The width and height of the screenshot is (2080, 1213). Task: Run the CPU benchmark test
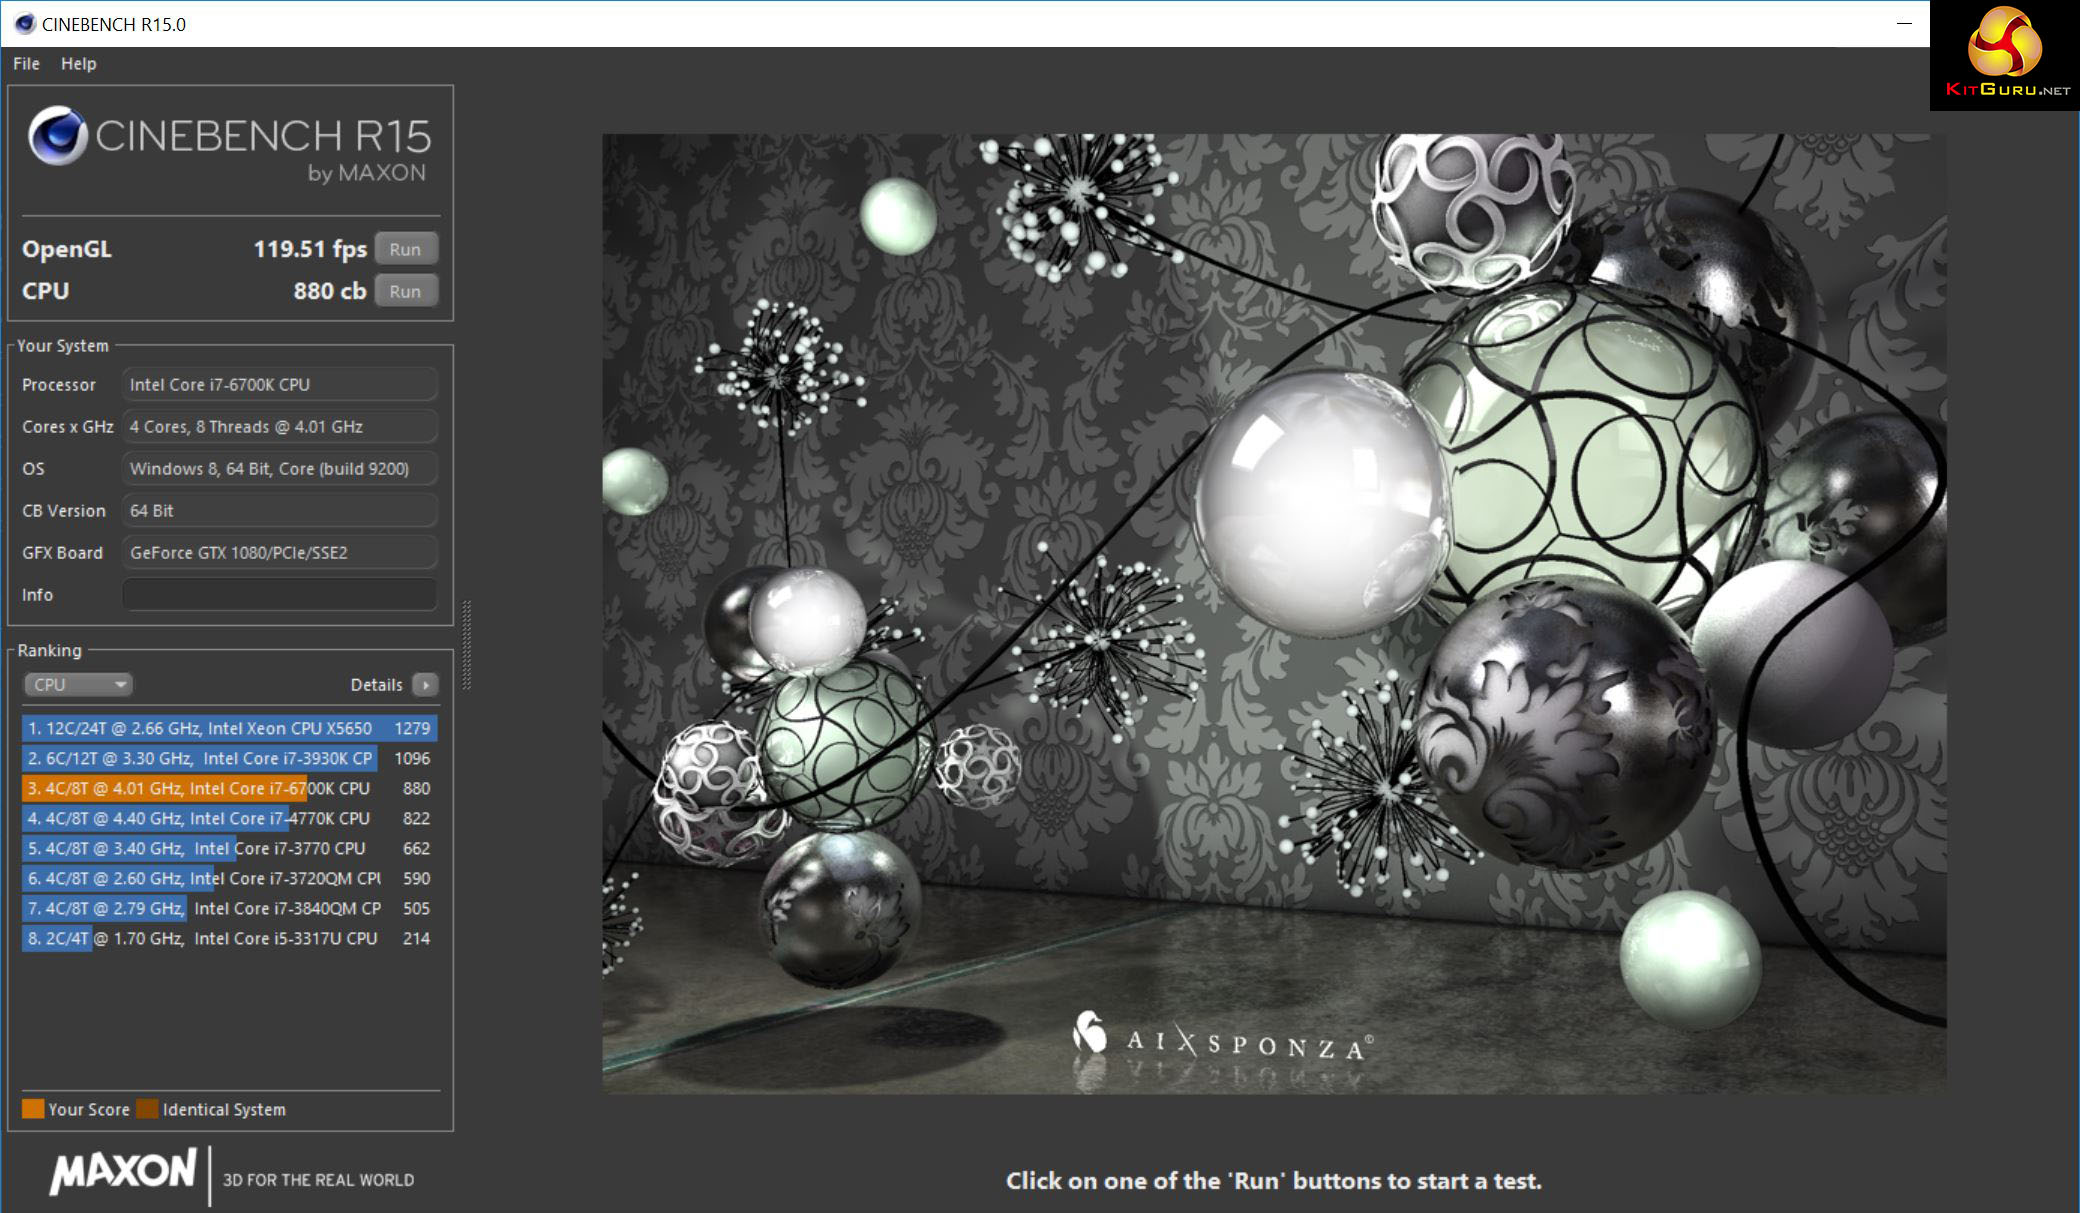[405, 291]
